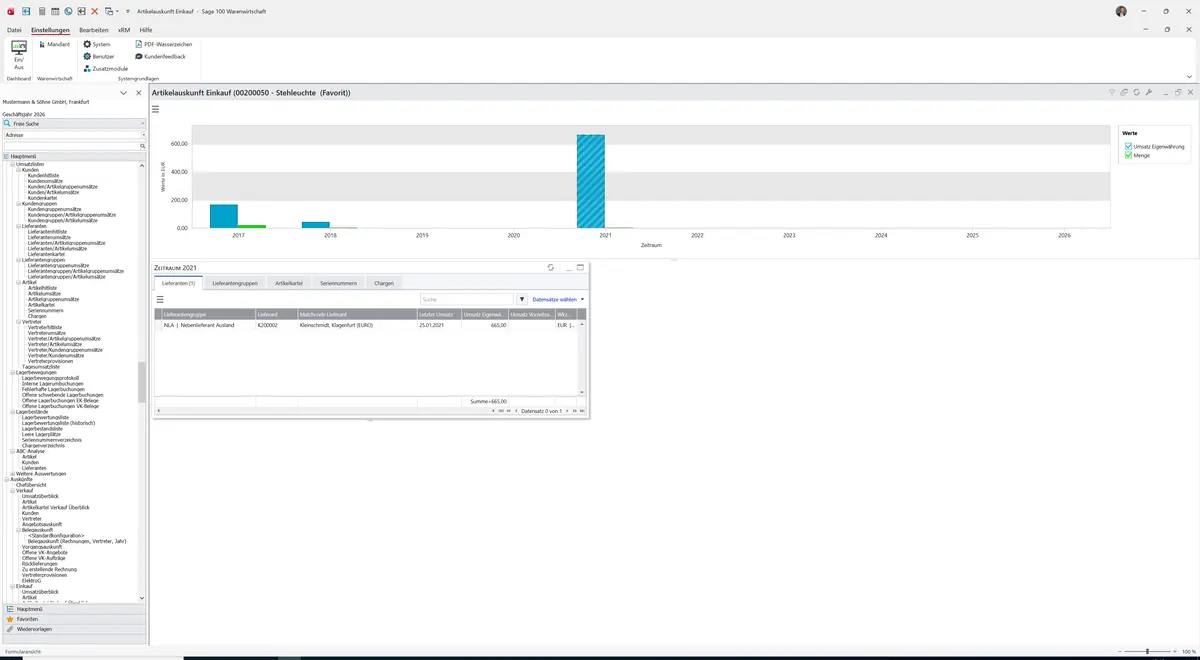This screenshot has width=1200, height=660.
Task: Sort by Matchcode Lieferant column header
Action: coord(356,315)
